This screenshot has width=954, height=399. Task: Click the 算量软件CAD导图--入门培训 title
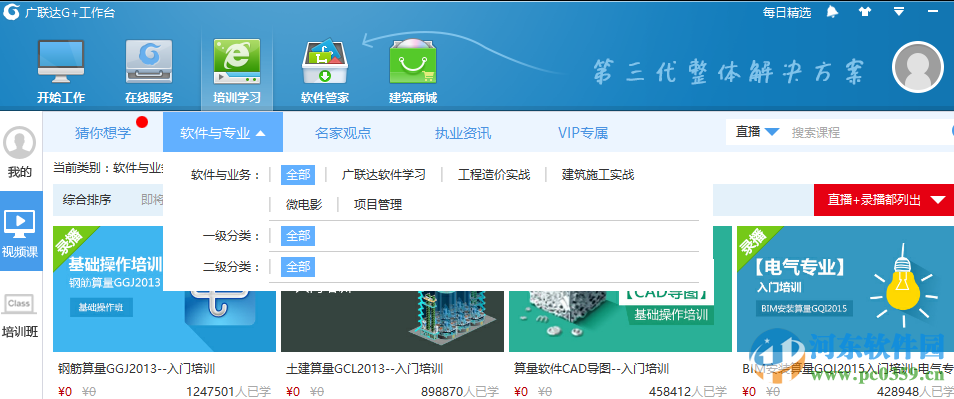click(x=591, y=369)
